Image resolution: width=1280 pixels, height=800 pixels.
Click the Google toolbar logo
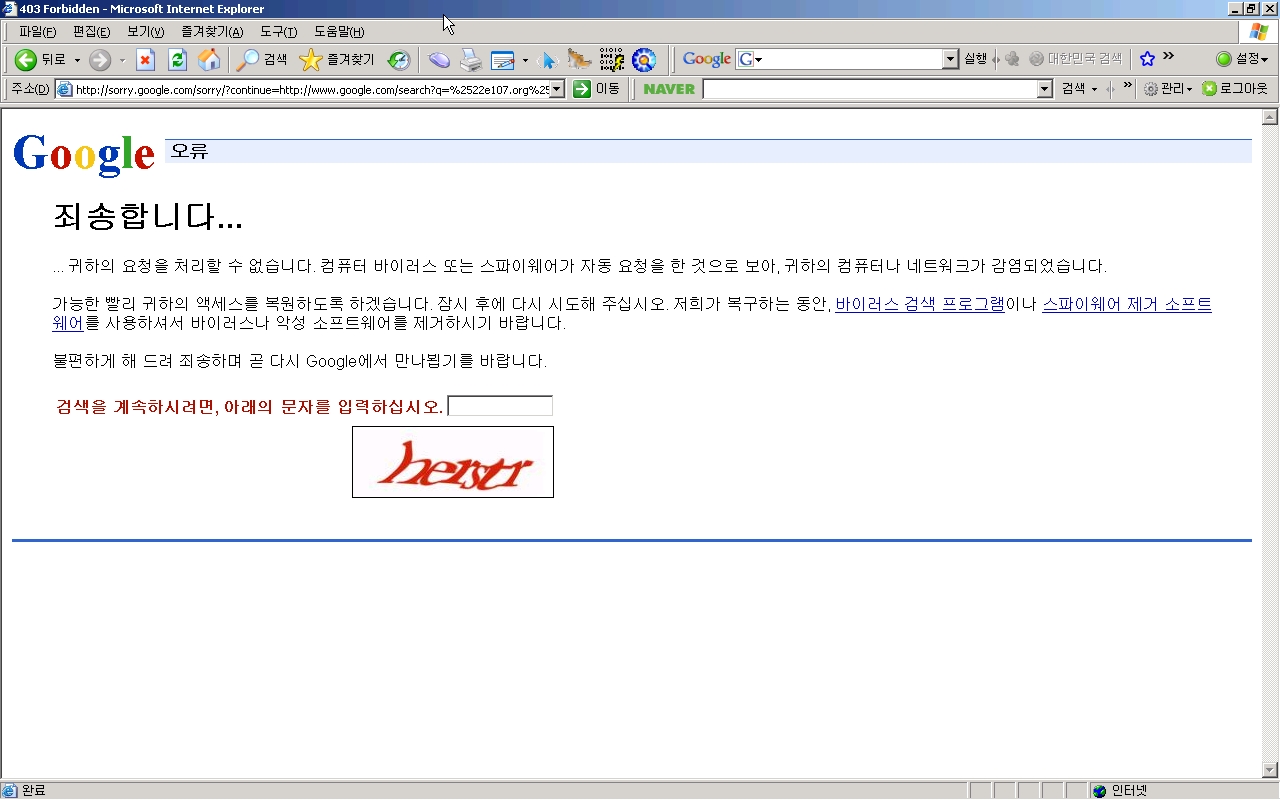pyautogui.click(x=707, y=59)
